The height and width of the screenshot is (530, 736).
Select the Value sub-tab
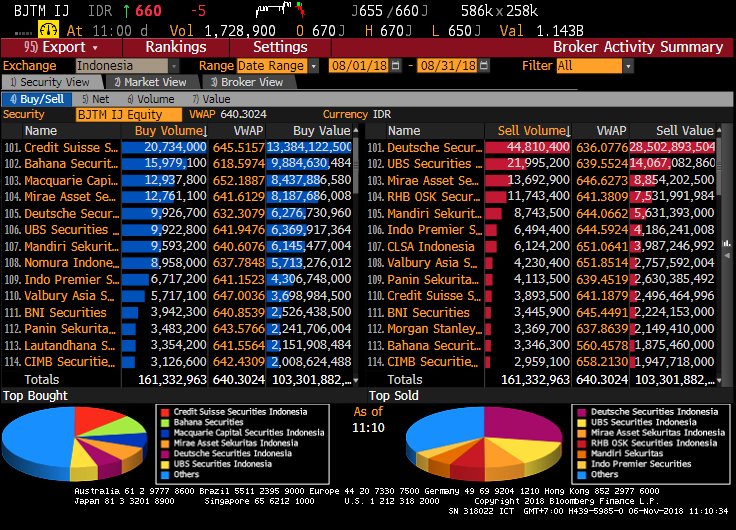[x=212, y=99]
